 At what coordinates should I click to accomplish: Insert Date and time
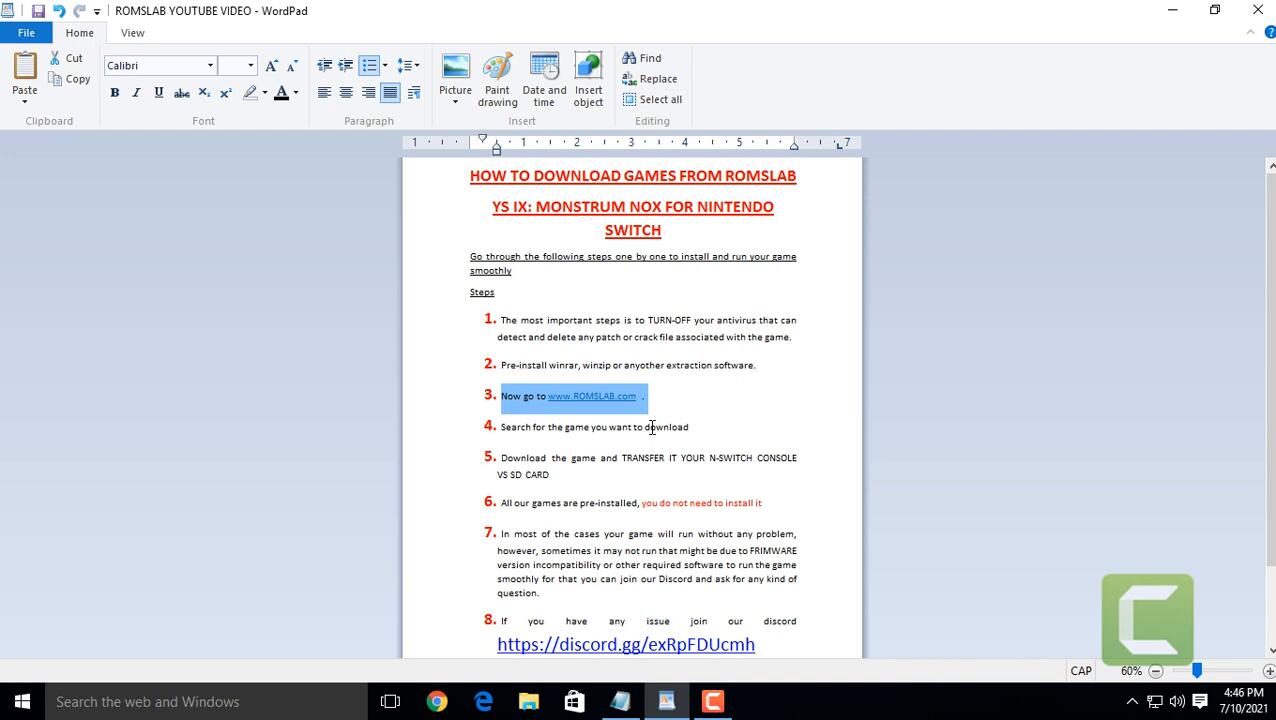[x=544, y=68]
